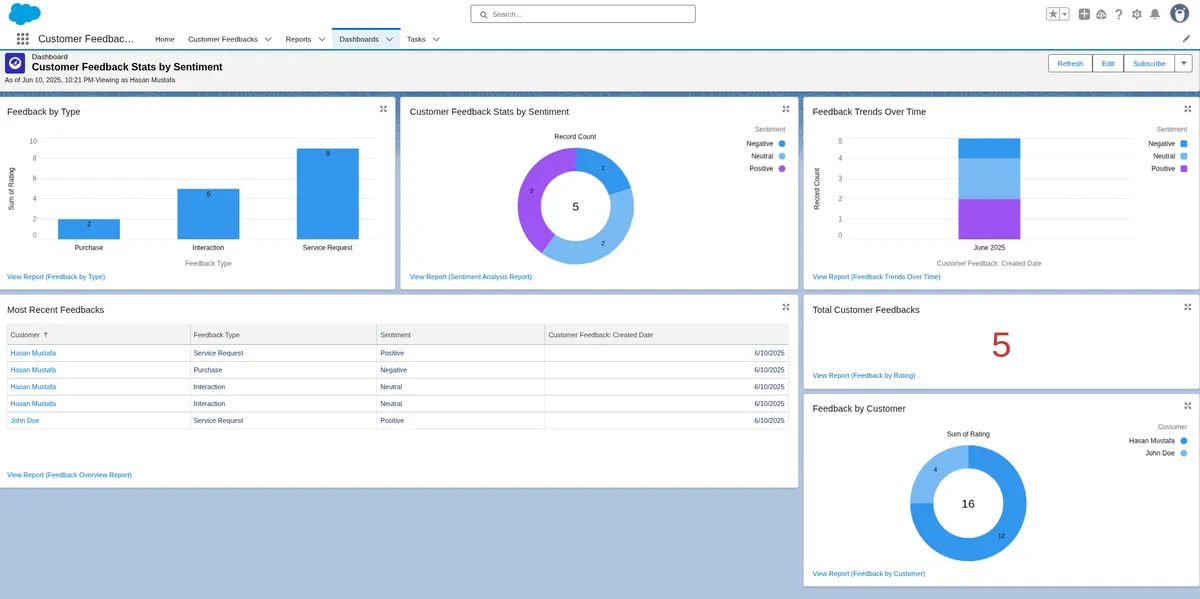This screenshot has height=599, width=1200.
Task: Open the App Launcher grid icon
Action: click(22, 39)
